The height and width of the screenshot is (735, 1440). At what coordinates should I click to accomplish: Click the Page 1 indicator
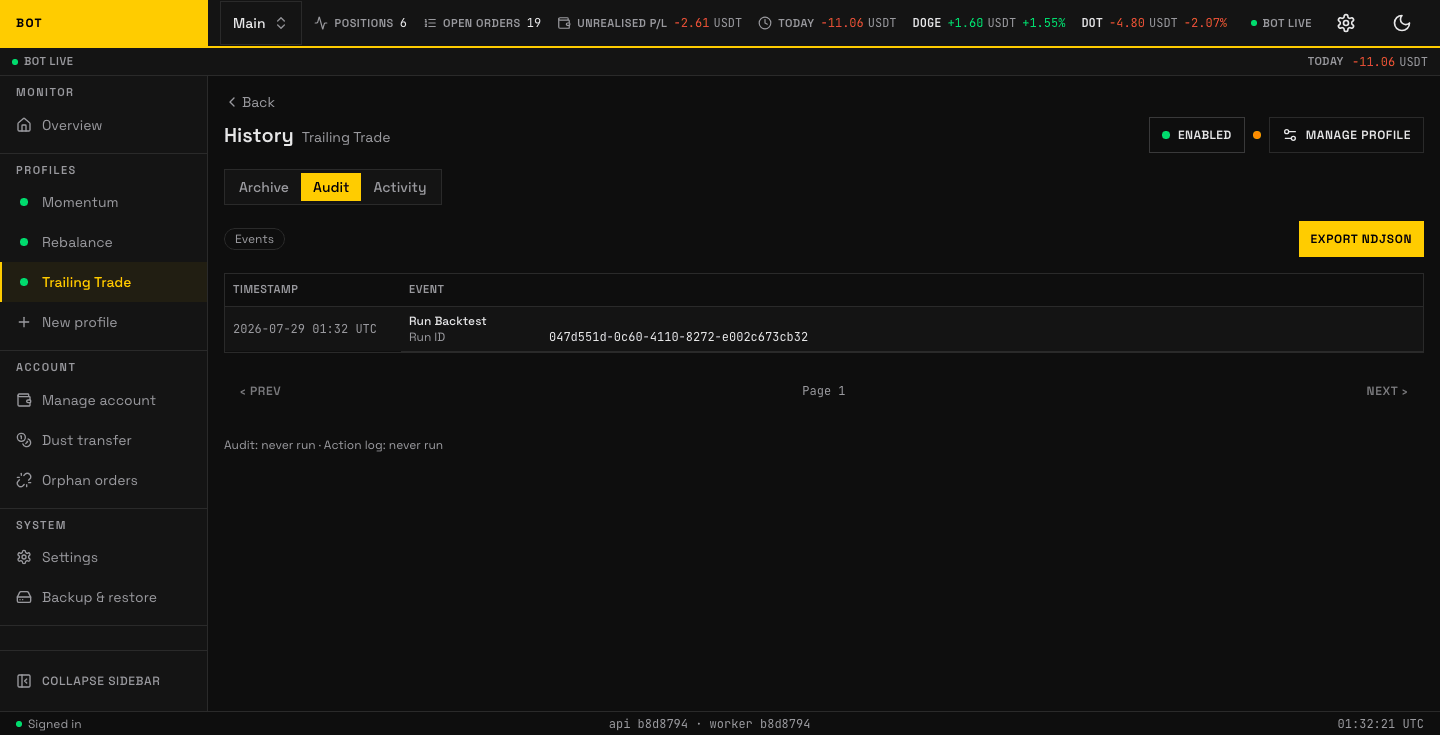click(824, 391)
